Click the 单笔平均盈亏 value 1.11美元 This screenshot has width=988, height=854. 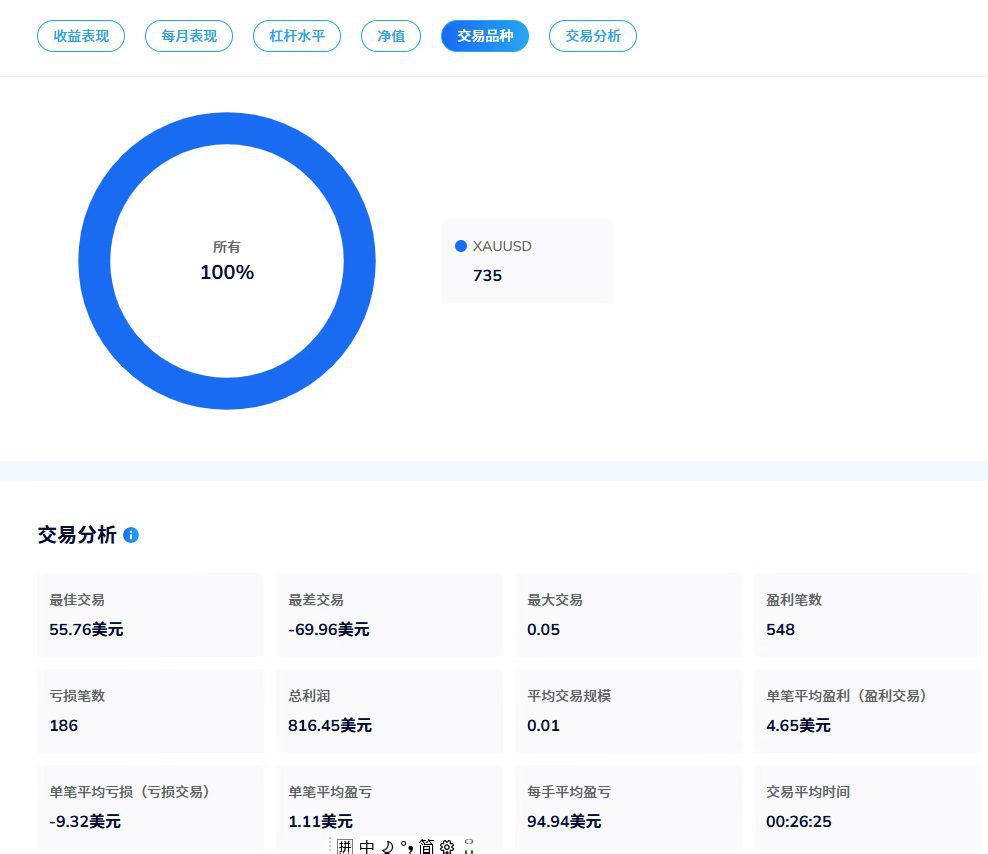click(321, 821)
